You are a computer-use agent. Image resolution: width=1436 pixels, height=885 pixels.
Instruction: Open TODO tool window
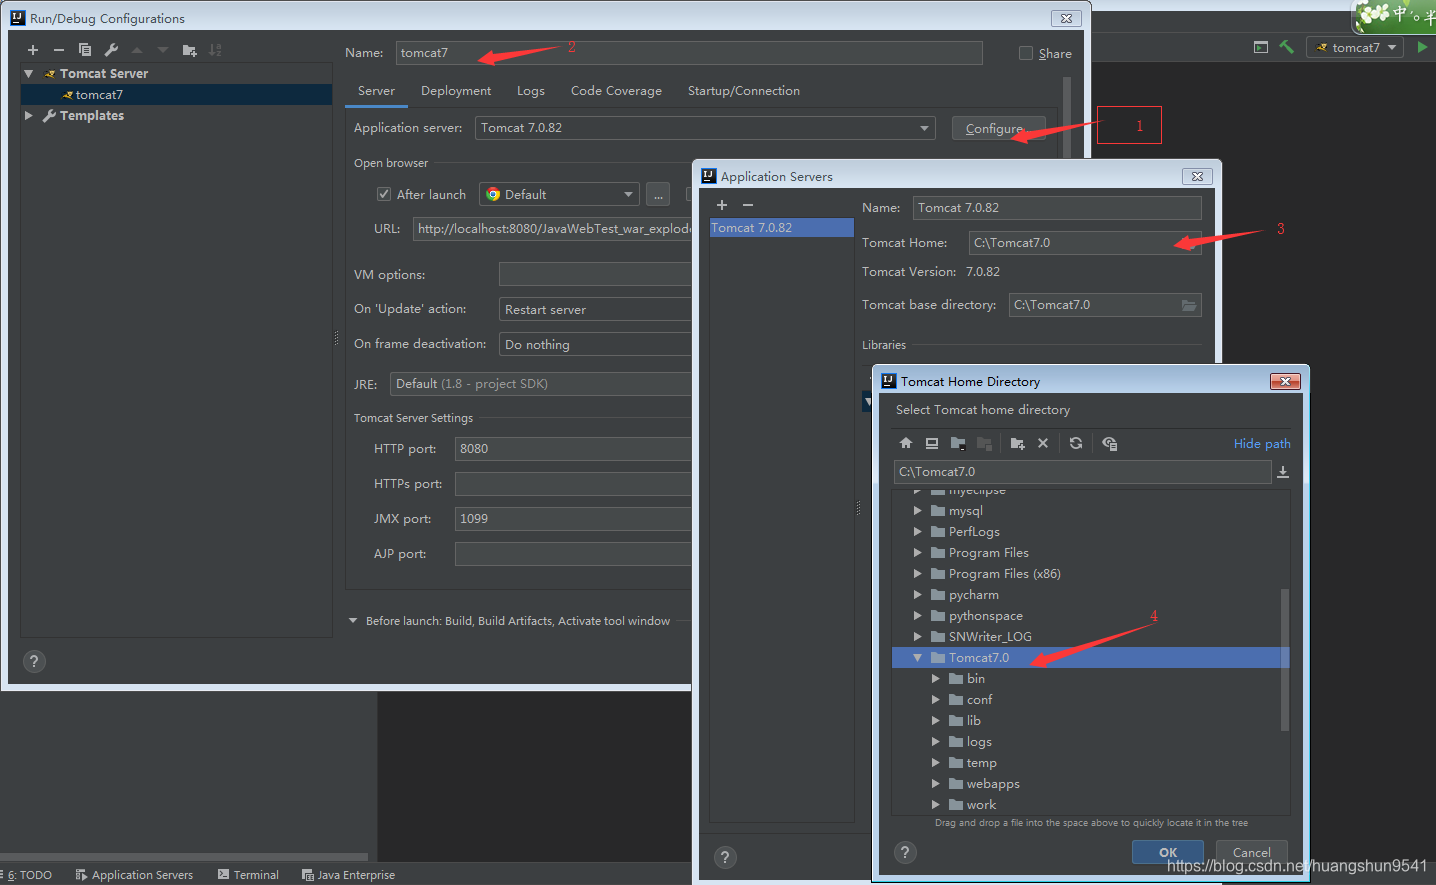click(30, 875)
